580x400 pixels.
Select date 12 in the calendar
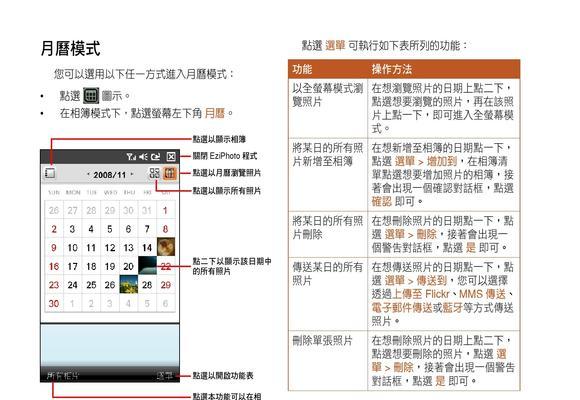pyautogui.click(x=110, y=247)
